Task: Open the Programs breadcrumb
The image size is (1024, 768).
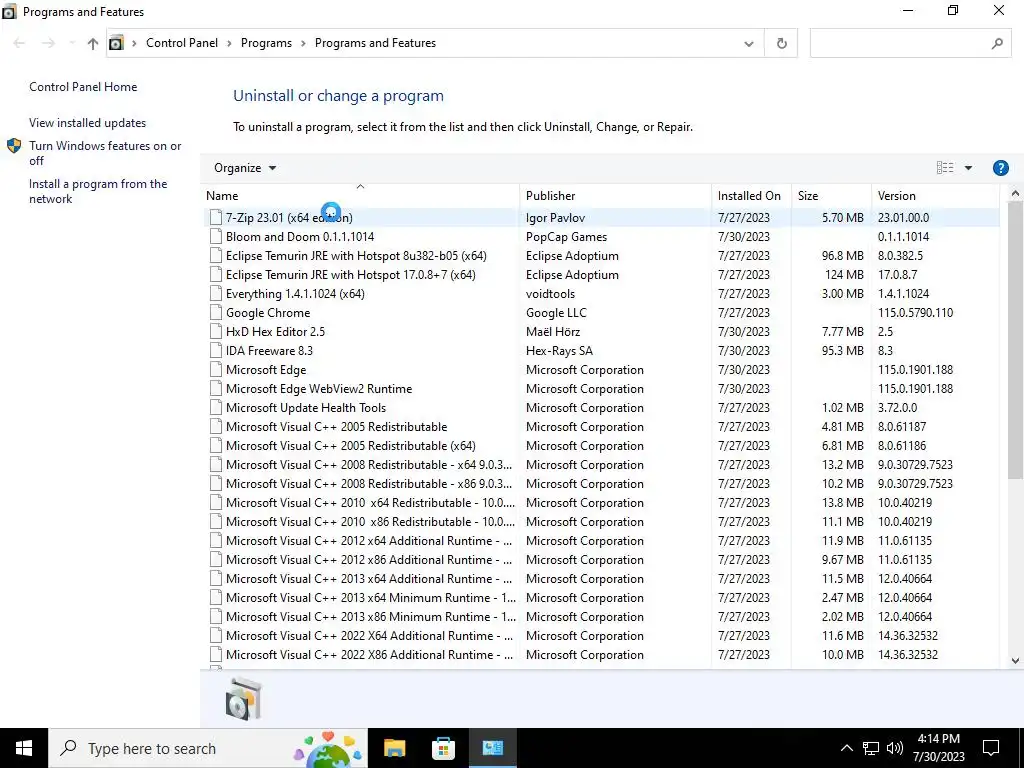Action: pos(266,43)
